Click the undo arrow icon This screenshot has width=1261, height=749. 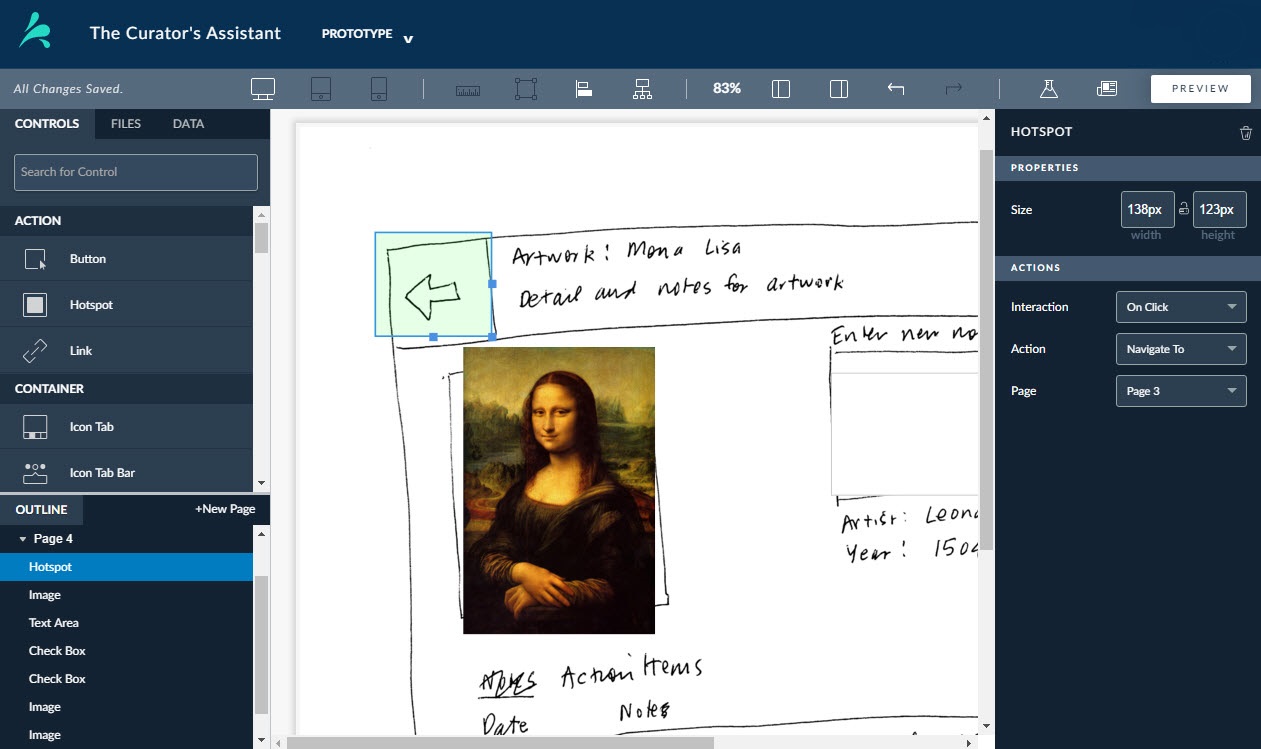point(896,89)
